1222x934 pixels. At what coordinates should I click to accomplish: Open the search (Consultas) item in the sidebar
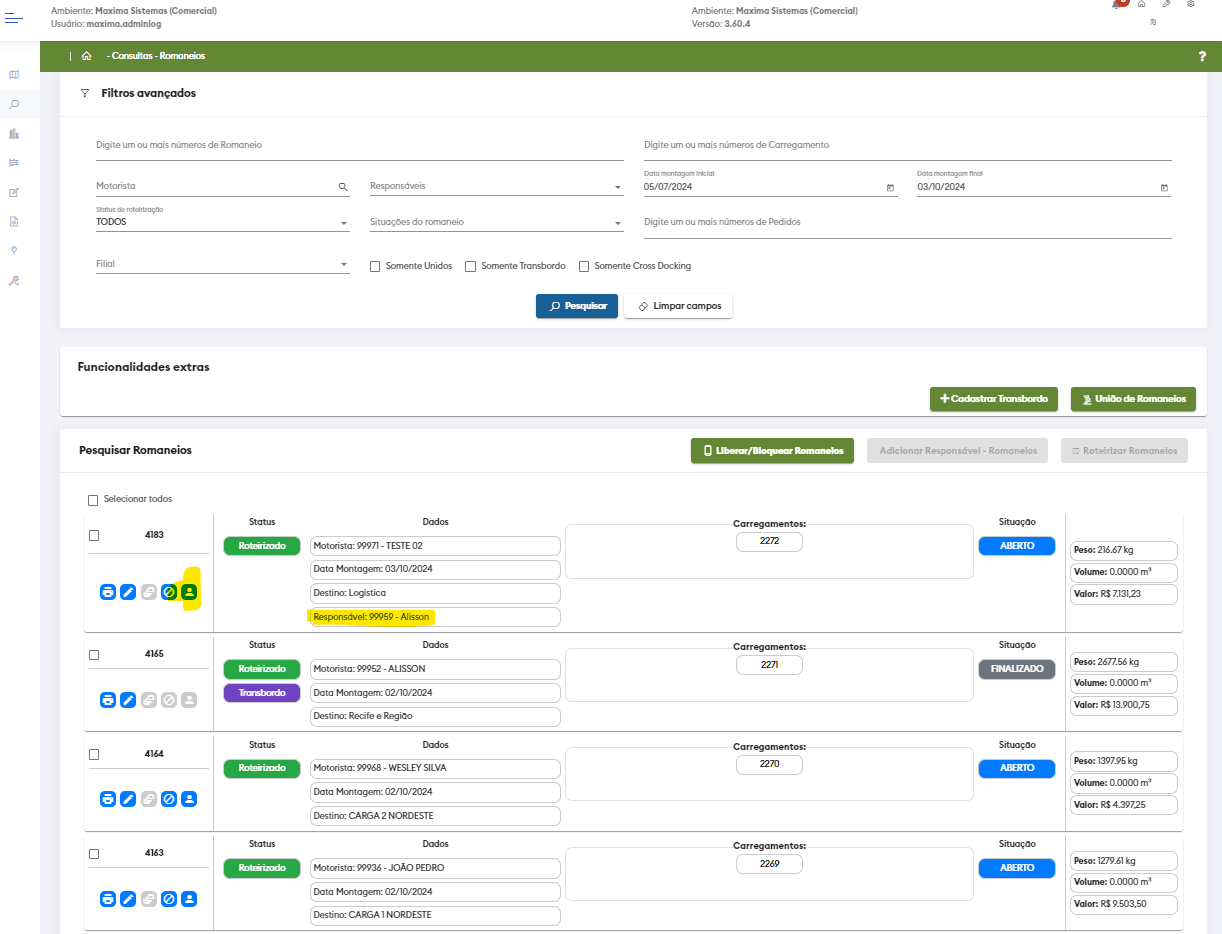click(14, 104)
